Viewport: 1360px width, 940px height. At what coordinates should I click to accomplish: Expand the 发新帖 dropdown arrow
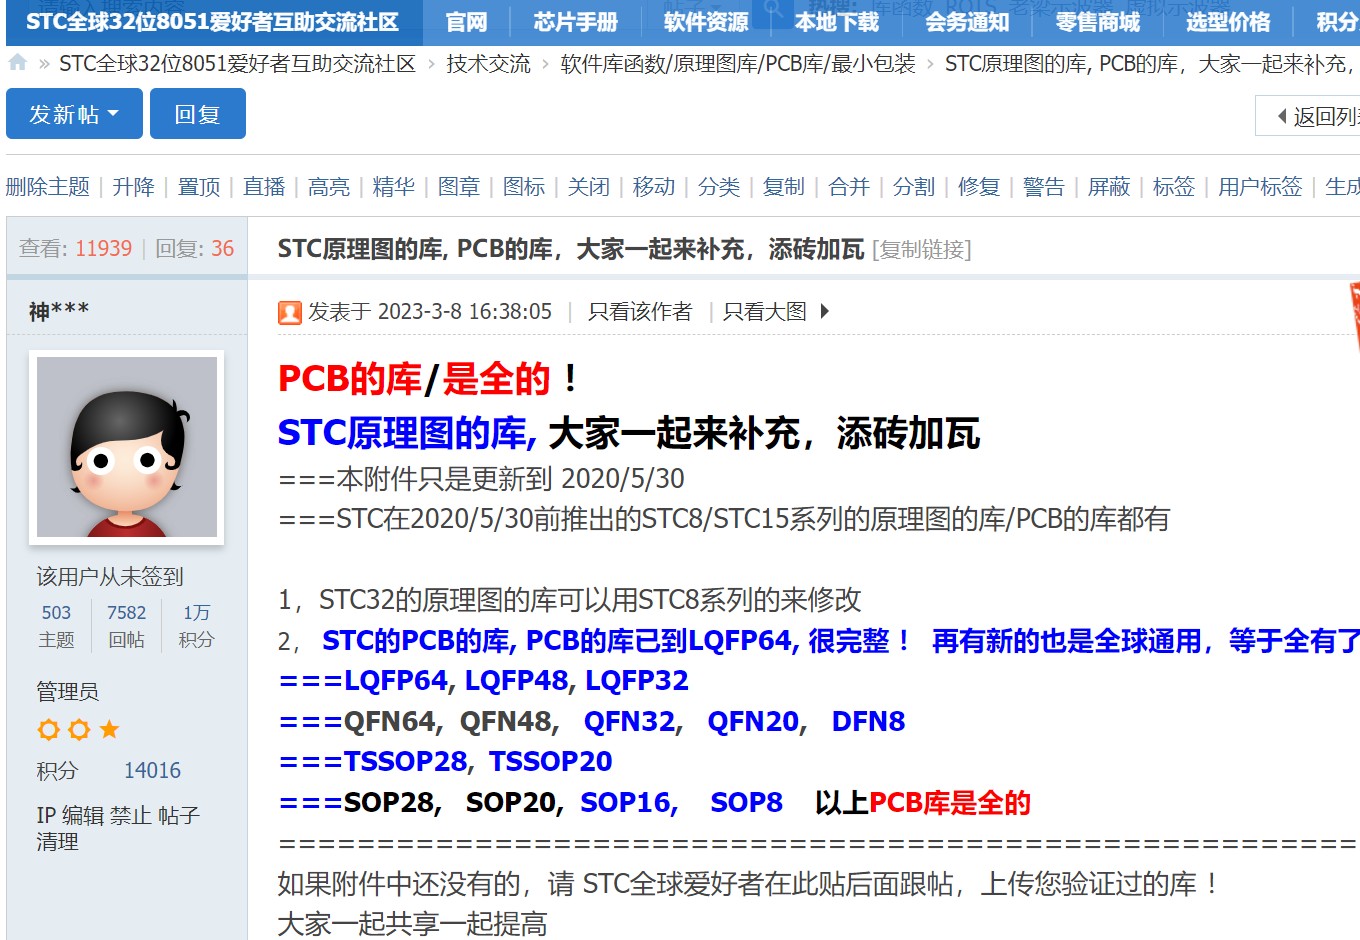[113, 114]
